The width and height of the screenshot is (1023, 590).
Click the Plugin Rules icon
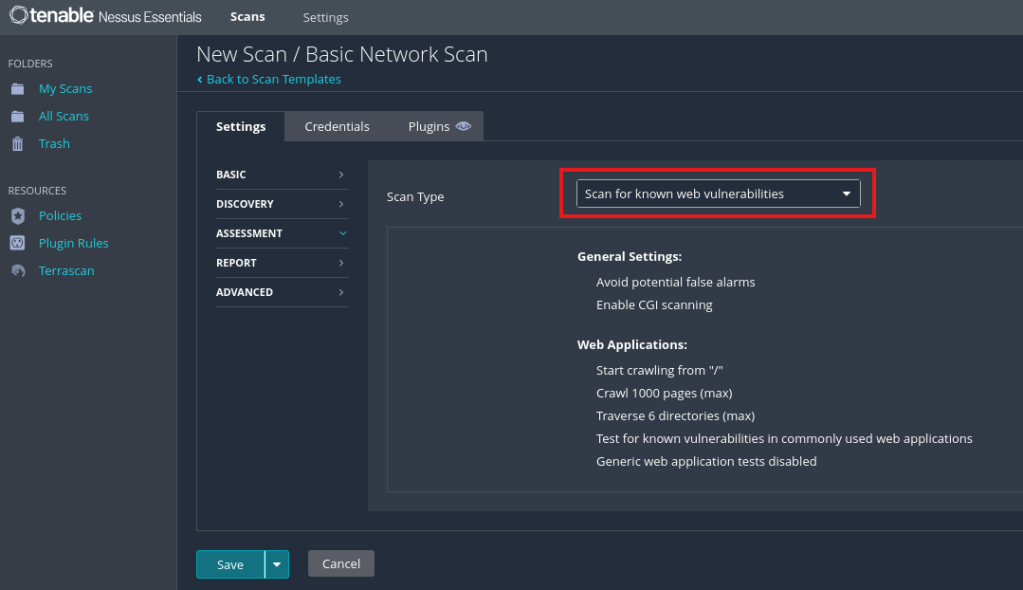pyautogui.click(x=17, y=243)
